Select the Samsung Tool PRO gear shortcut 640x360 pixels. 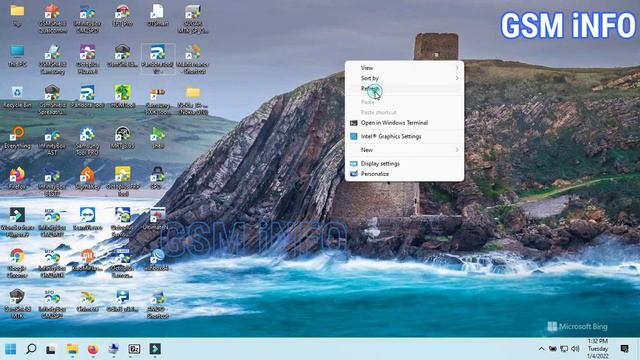click(87, 141)
